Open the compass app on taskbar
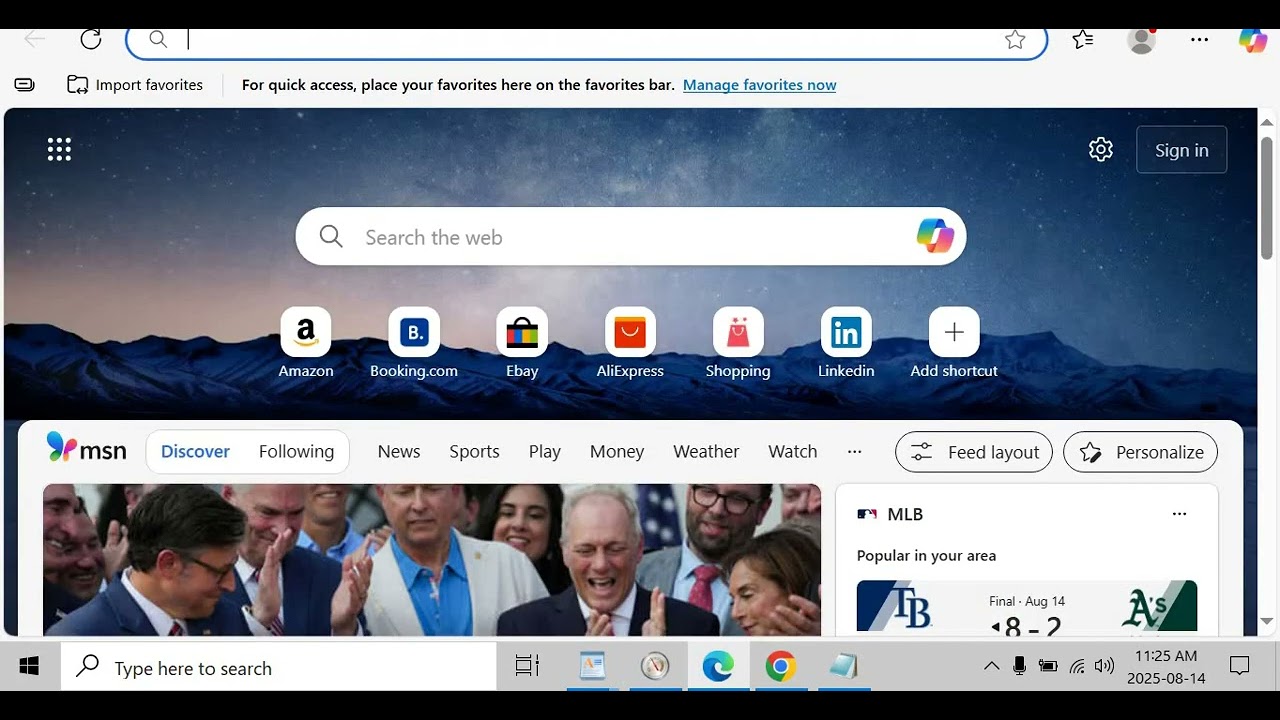 655,666
